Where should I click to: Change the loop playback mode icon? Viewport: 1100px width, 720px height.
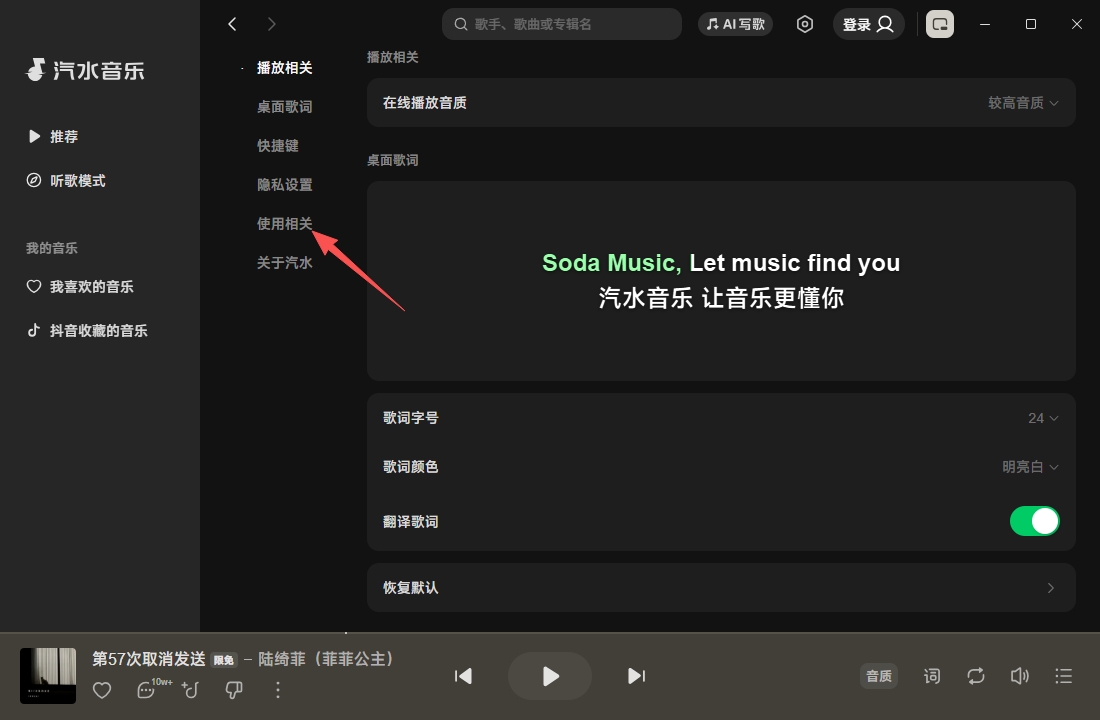click(976, 676)
